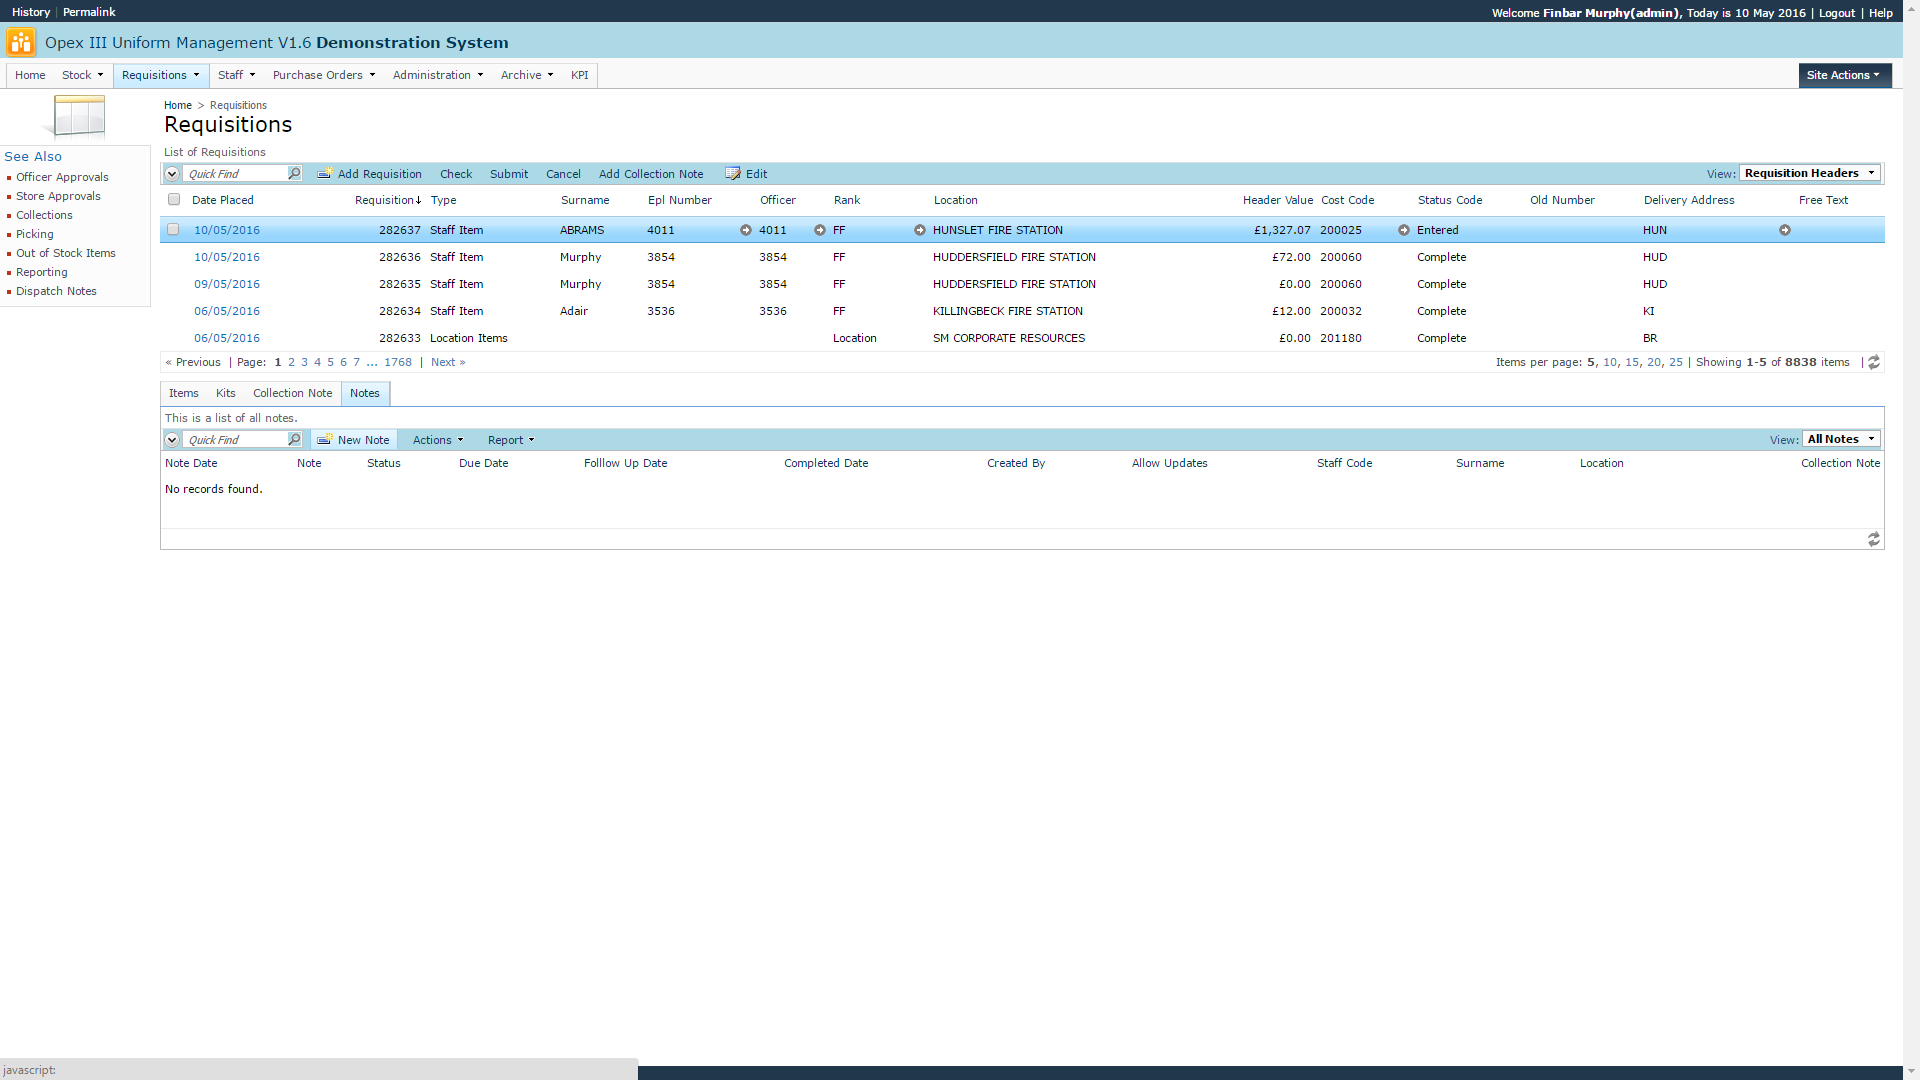Viewport: 1920px width, 1080px height.
Task: Tick the select-all header checkbox
Action: pyautogui.click(x=174, y=200)
